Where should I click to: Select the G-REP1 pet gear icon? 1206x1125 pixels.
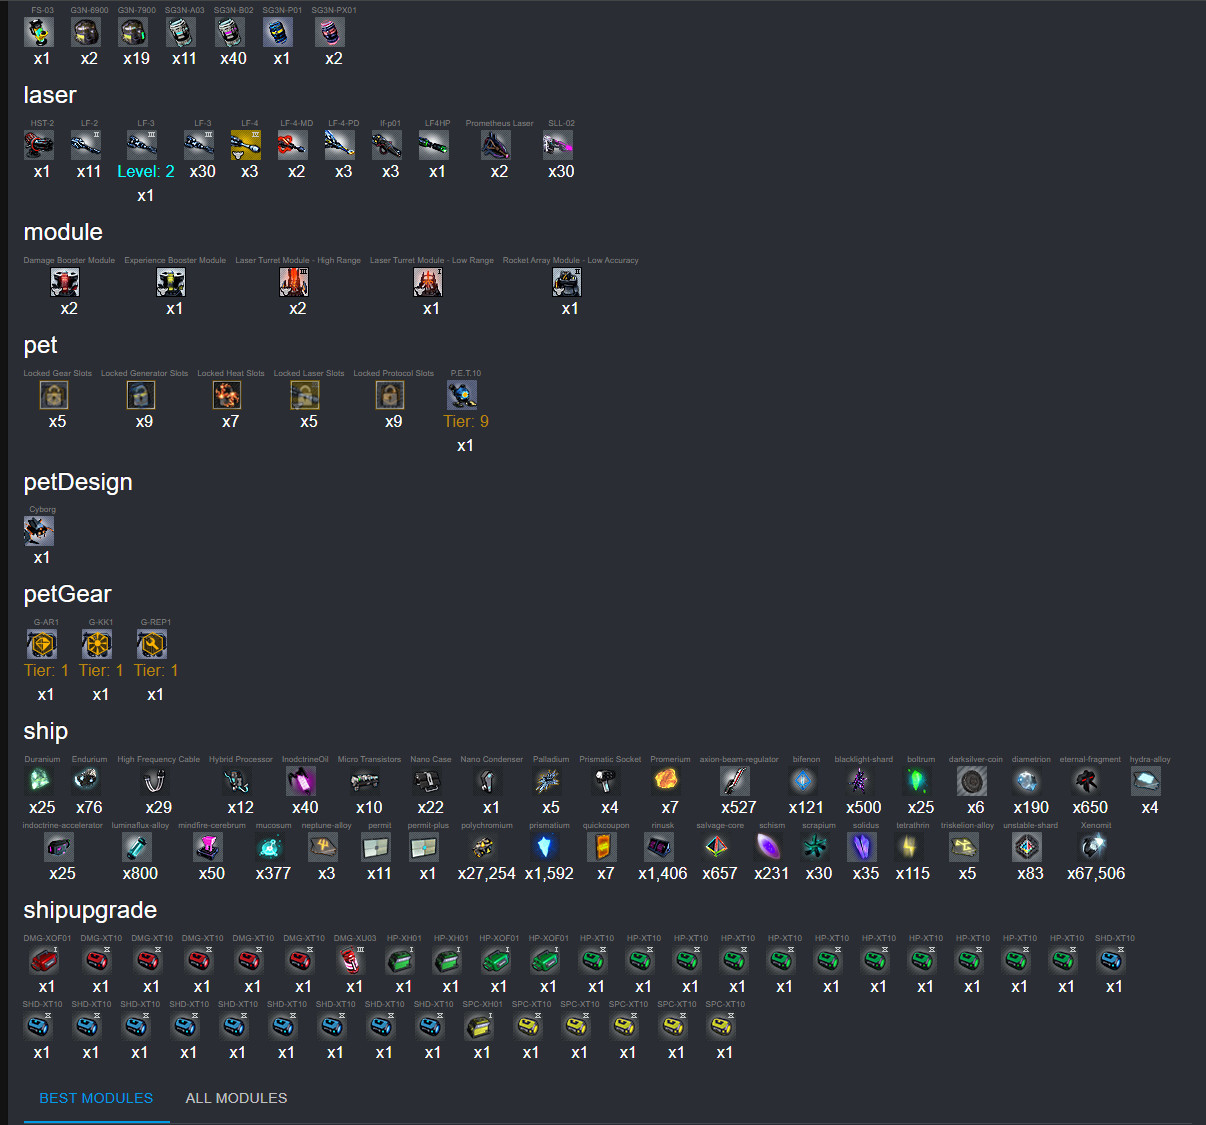(152, 644)
